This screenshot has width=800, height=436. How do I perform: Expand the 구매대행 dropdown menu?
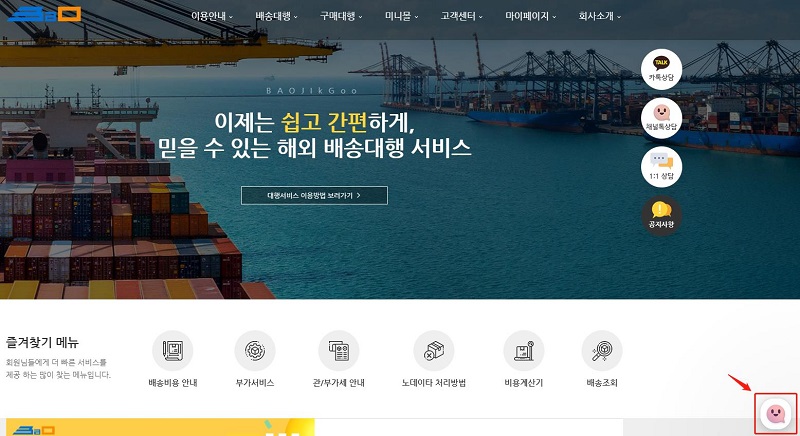(341, 16)
